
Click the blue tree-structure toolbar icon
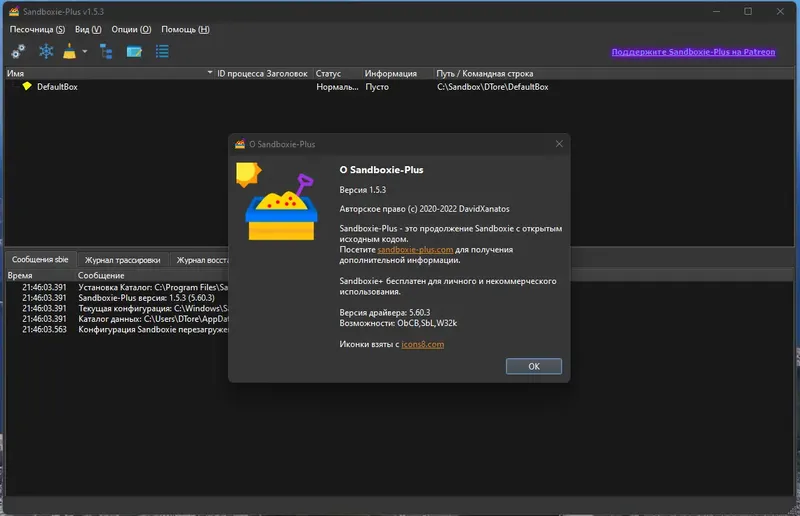click(106, 52)
